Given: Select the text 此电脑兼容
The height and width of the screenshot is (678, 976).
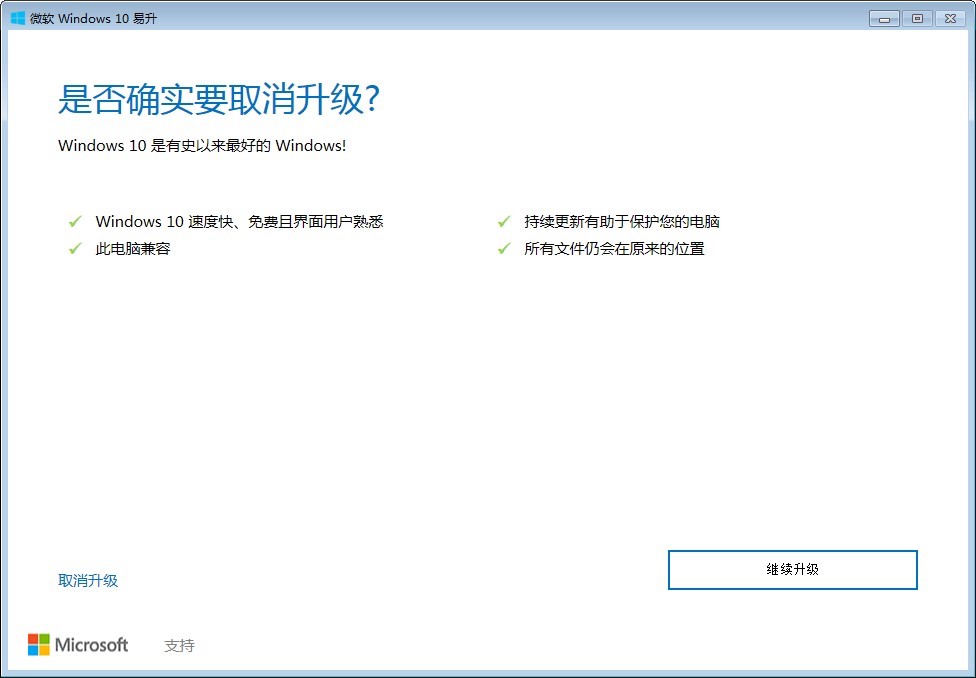Looking at the screenshot, I should 134,248.
